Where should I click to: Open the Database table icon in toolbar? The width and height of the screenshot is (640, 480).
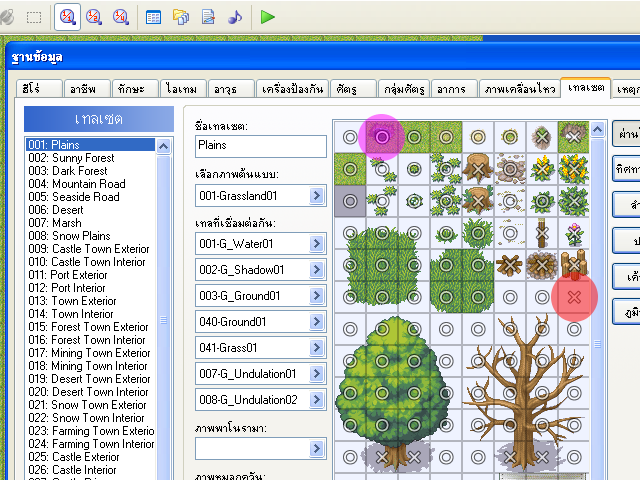(153, 18)
